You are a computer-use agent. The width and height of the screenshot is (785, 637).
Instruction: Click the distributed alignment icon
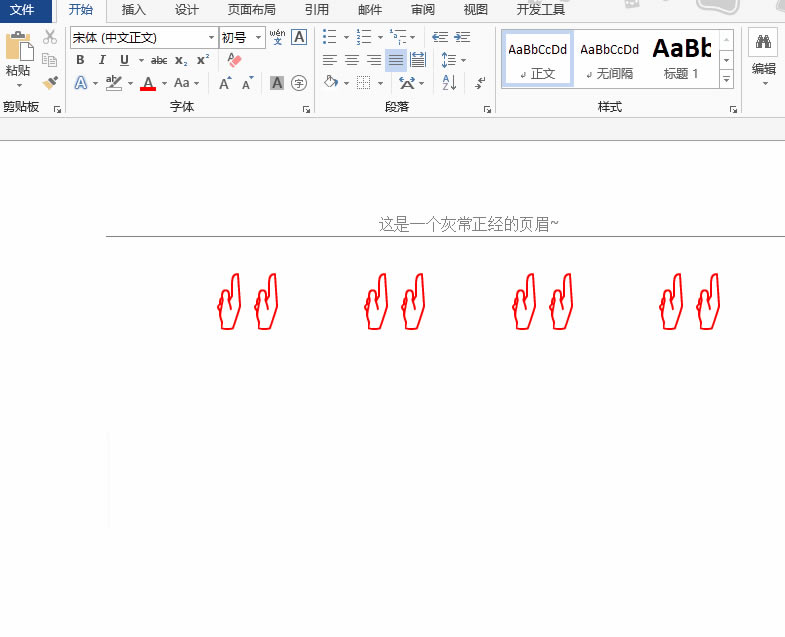(418, 60)
